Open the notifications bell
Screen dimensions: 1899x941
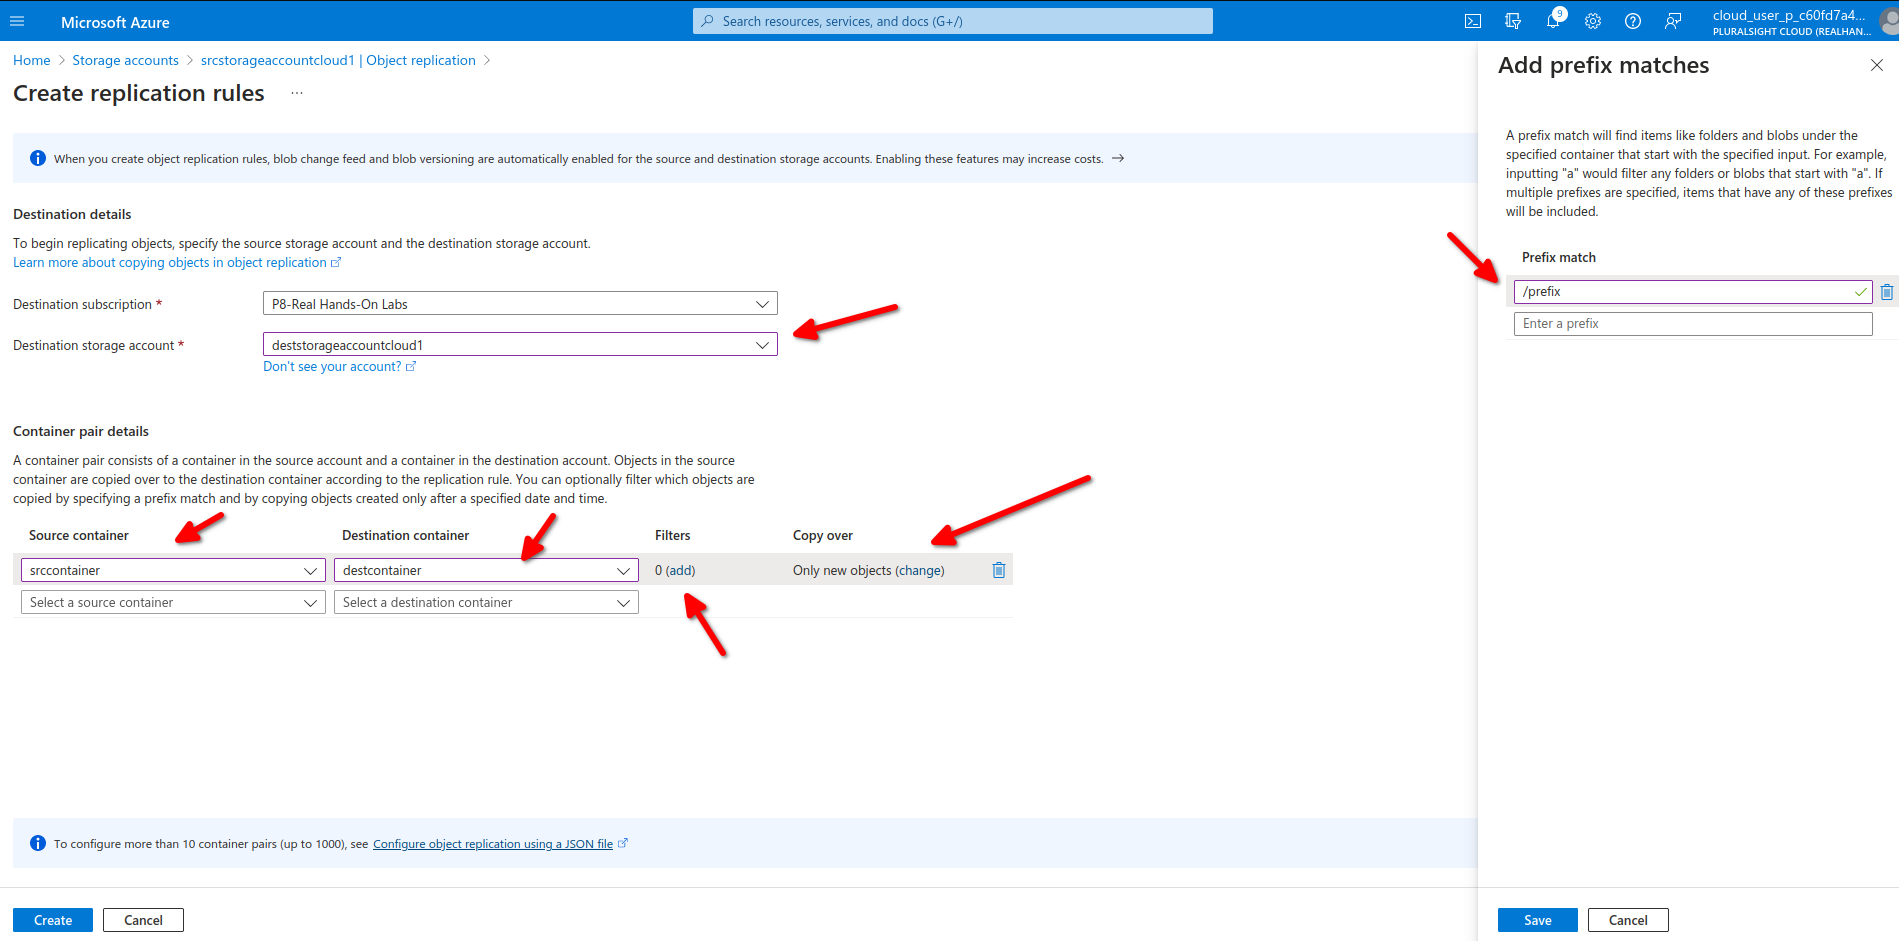(x=1553, y=21)
